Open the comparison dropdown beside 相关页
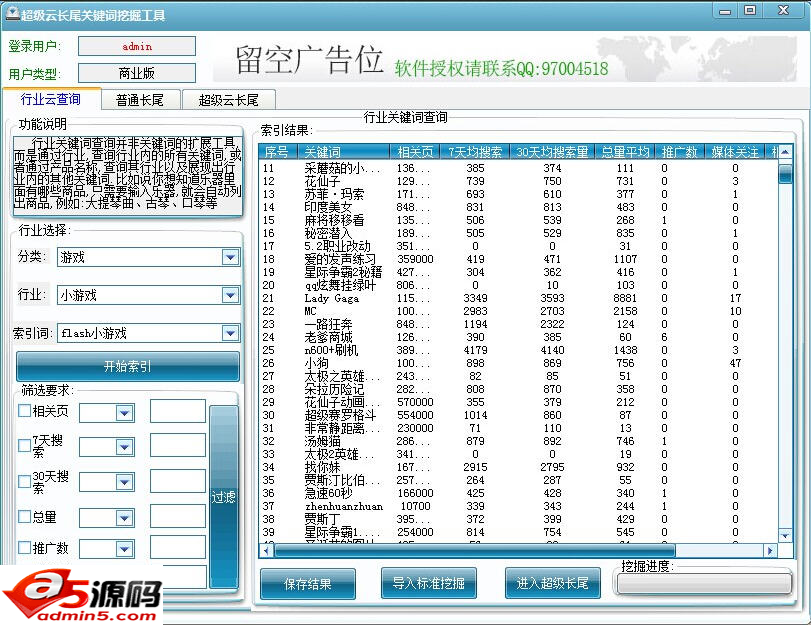Viewport: 811px width, 625px height. (x=124, y=412)
